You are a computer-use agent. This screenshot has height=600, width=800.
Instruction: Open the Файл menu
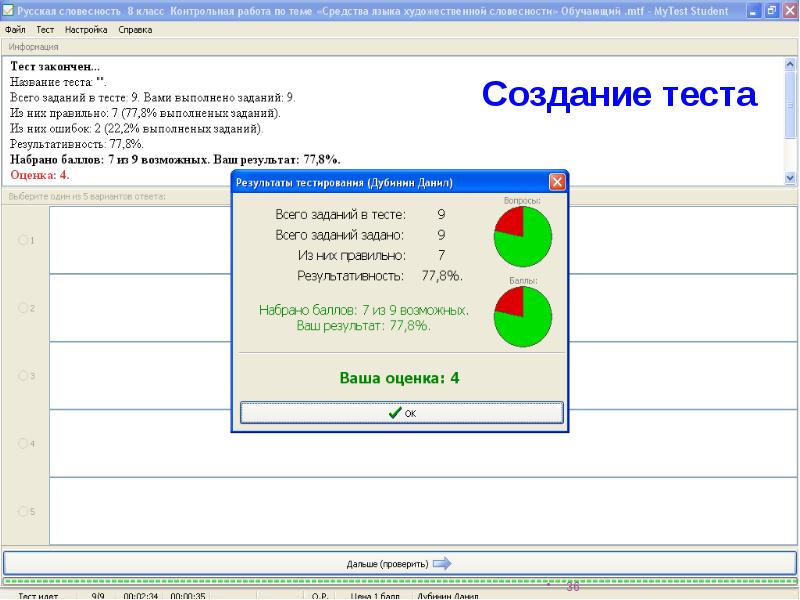pos(15,30)
